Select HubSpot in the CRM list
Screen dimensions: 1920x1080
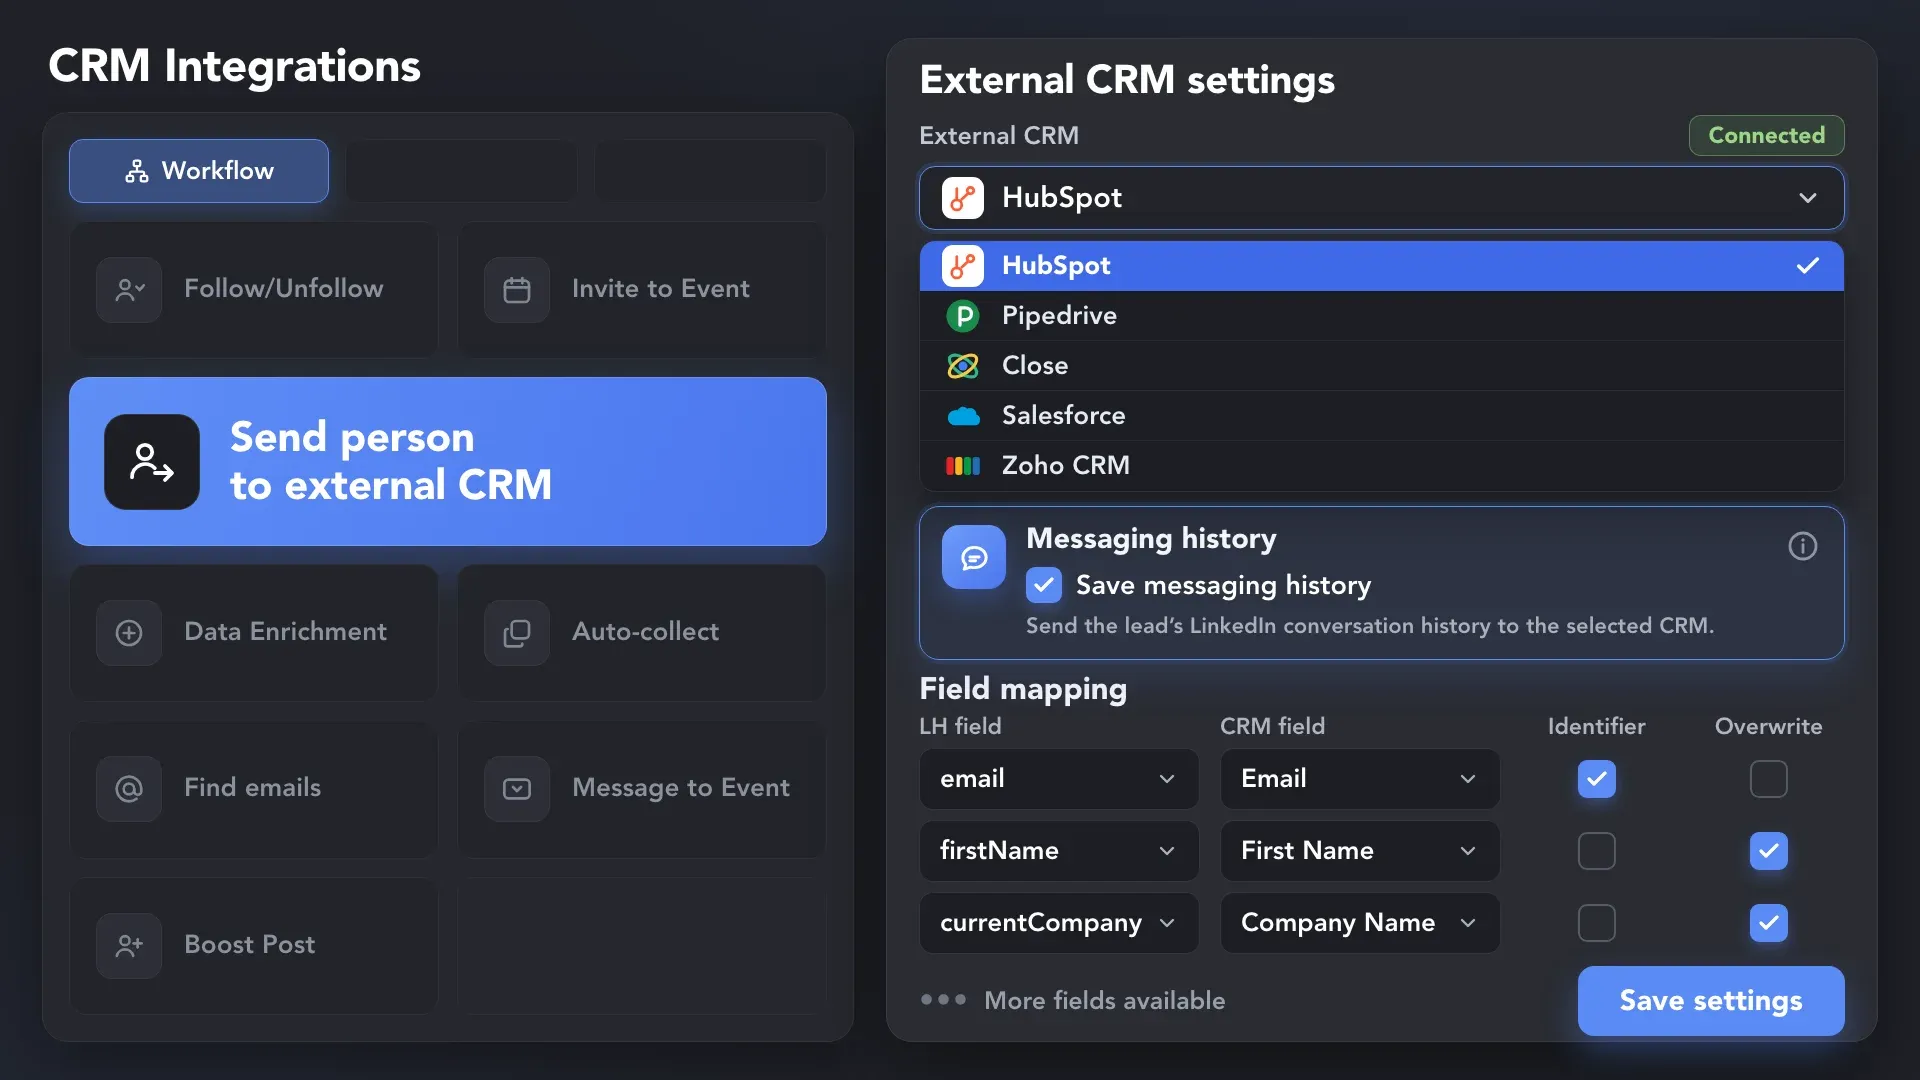[1382, 266]
